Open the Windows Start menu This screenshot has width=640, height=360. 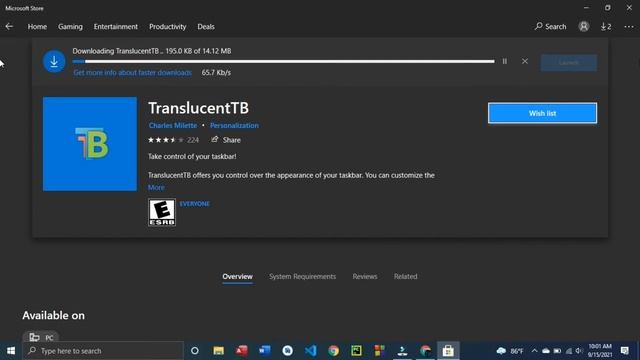tap(11, 351)
